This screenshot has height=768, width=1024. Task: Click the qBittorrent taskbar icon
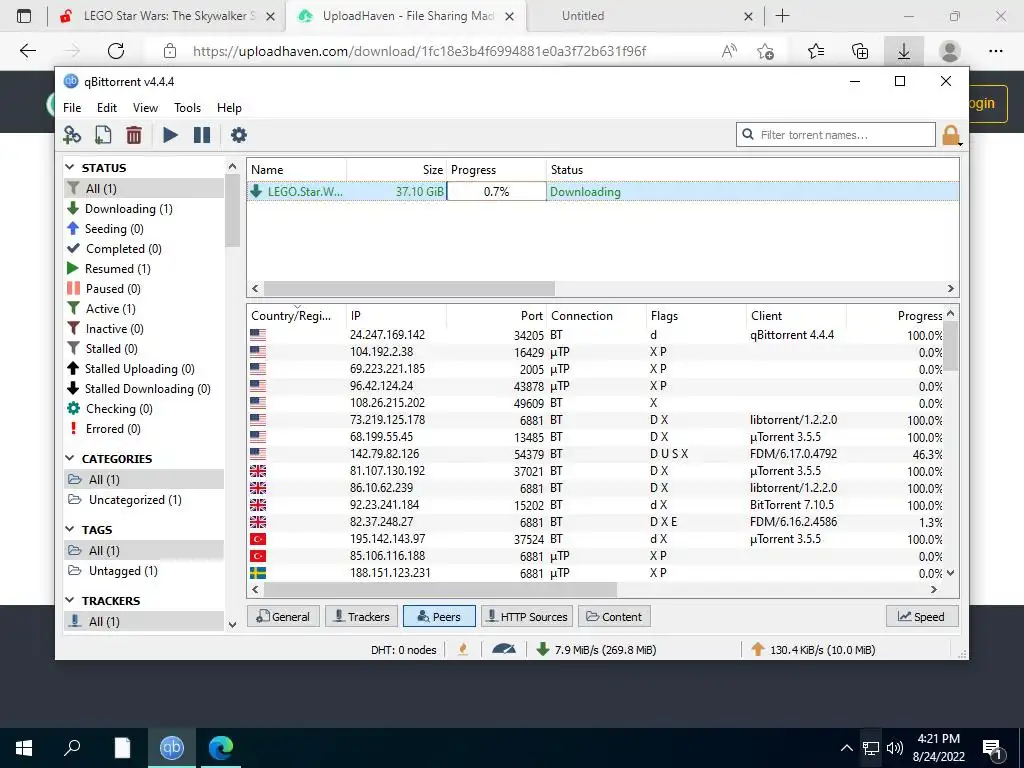click(x=171, y=748)
